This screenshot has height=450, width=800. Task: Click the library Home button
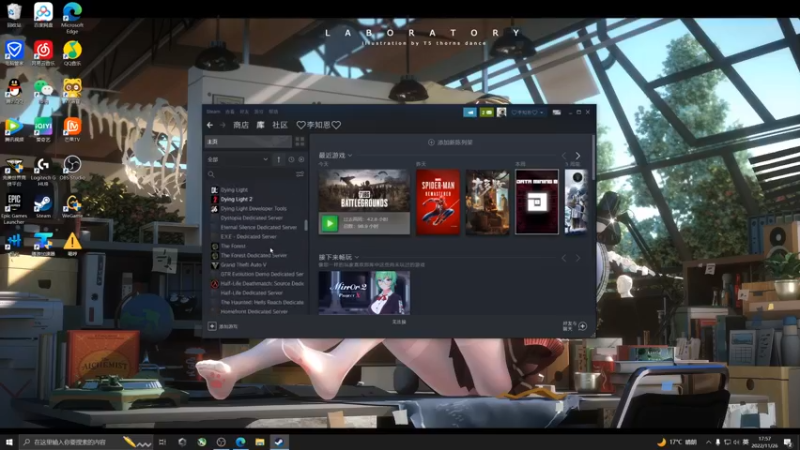tap(248, 141)
